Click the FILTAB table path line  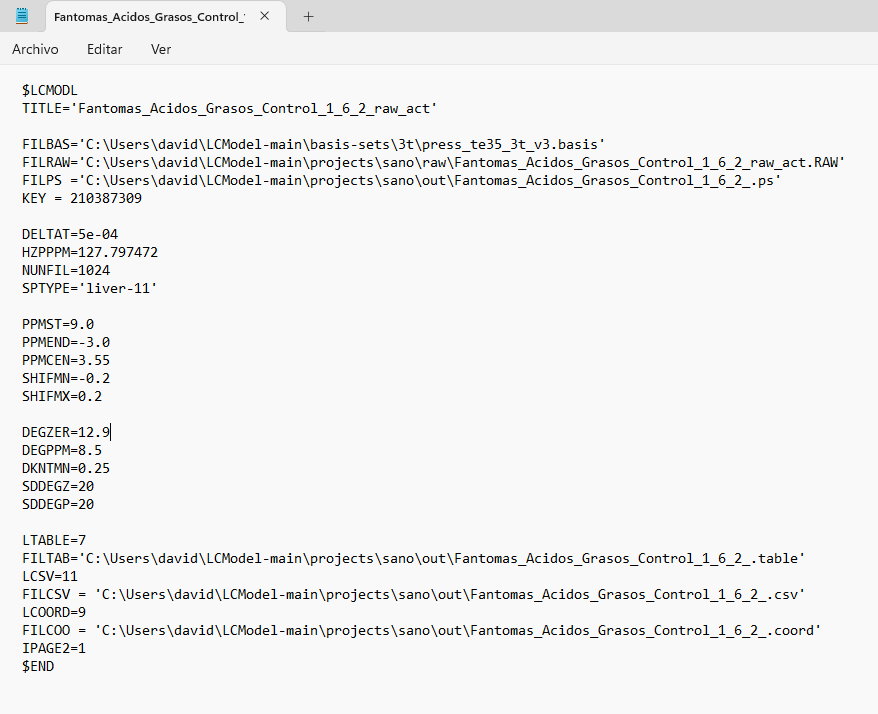click(413, 558)
